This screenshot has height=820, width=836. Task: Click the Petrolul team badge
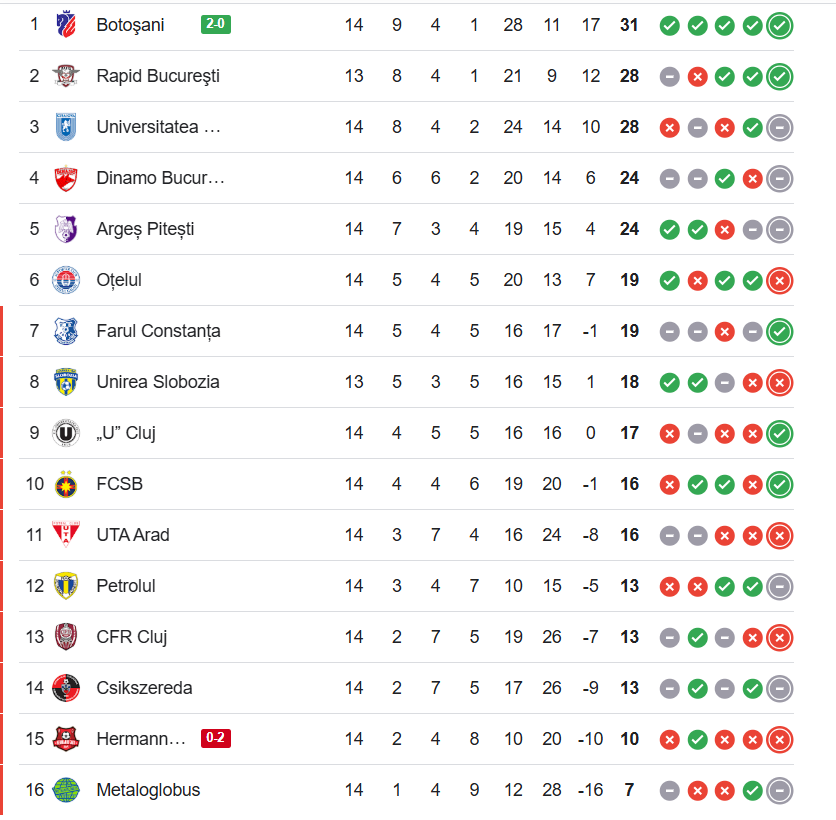(67, 586)
